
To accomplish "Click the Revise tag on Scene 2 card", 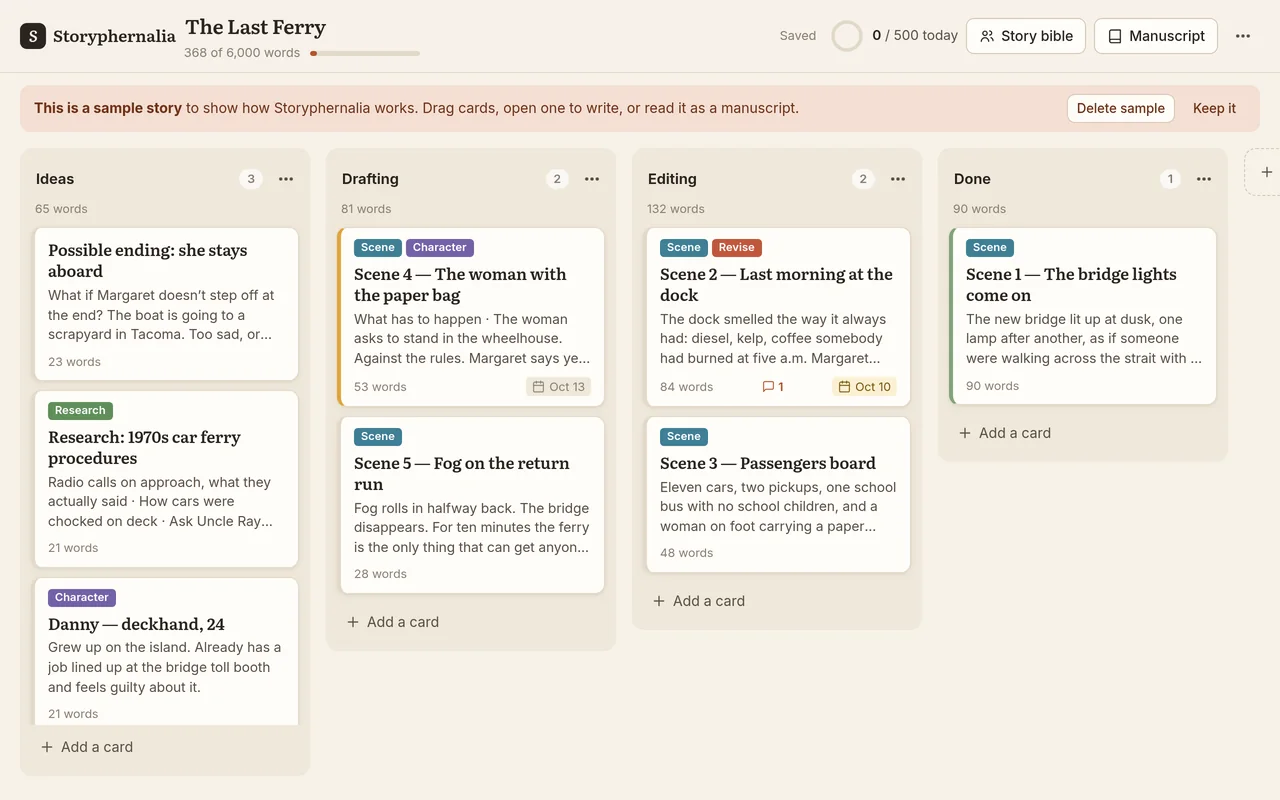I will [x=736, y=248].
